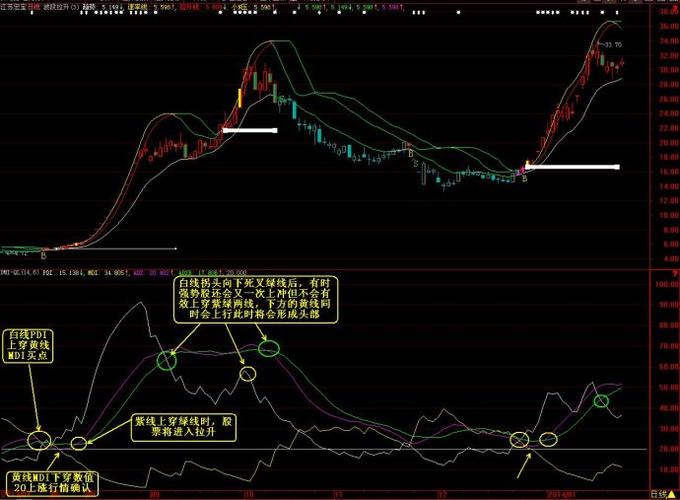
Task: Select the leftmost yellow circle at PDI/MDI crossover
Action: click(39, 441)
